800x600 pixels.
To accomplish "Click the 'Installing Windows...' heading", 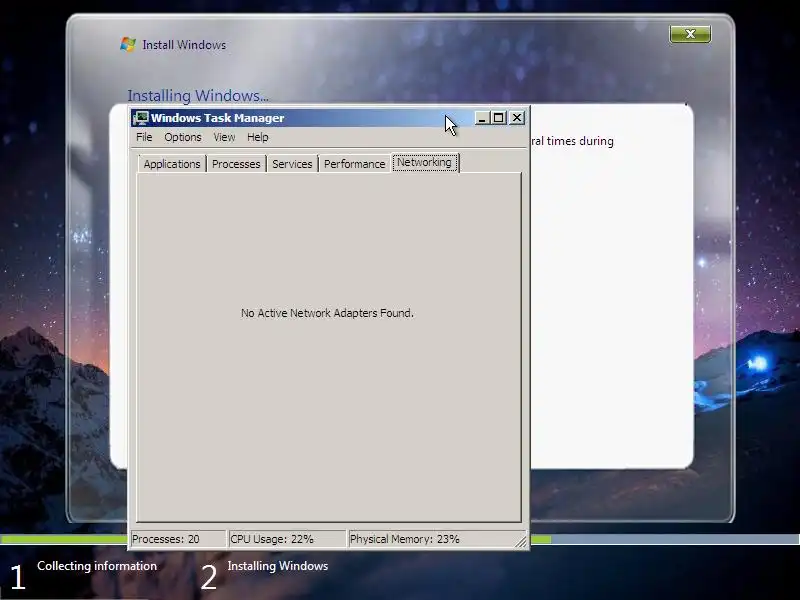I will (x=198, y=95).
